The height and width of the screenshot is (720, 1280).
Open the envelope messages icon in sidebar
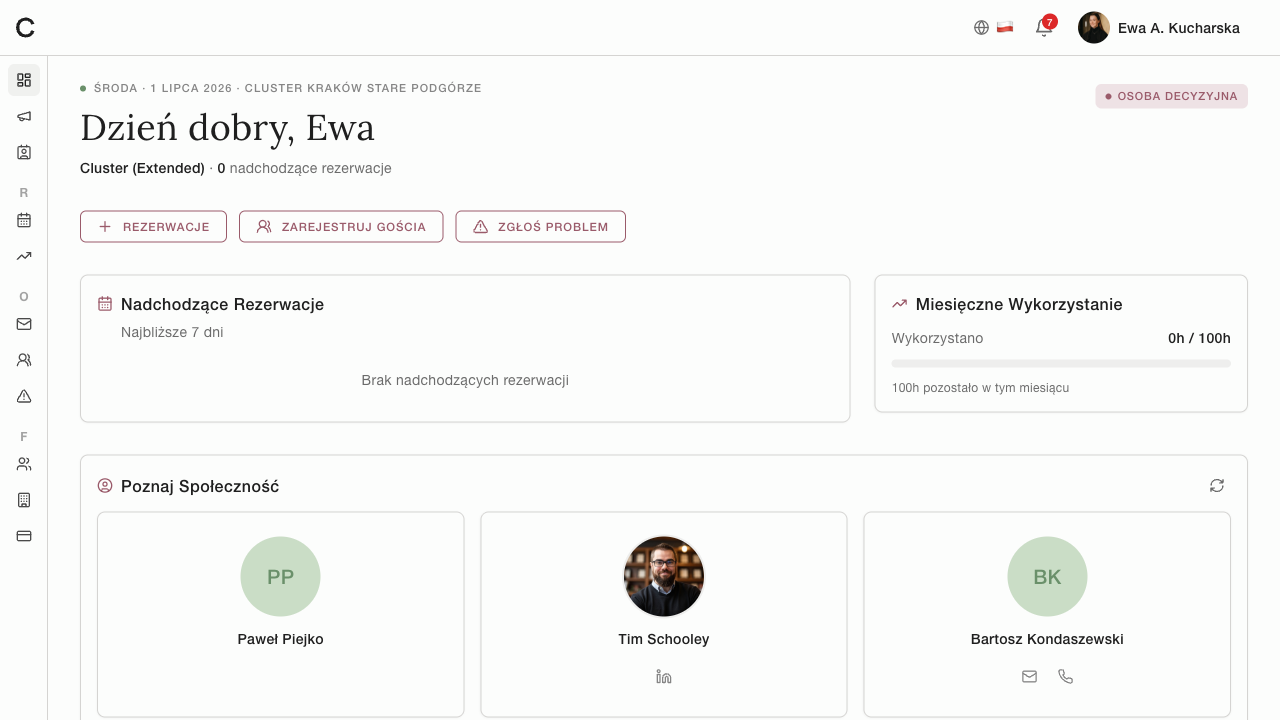24,324
